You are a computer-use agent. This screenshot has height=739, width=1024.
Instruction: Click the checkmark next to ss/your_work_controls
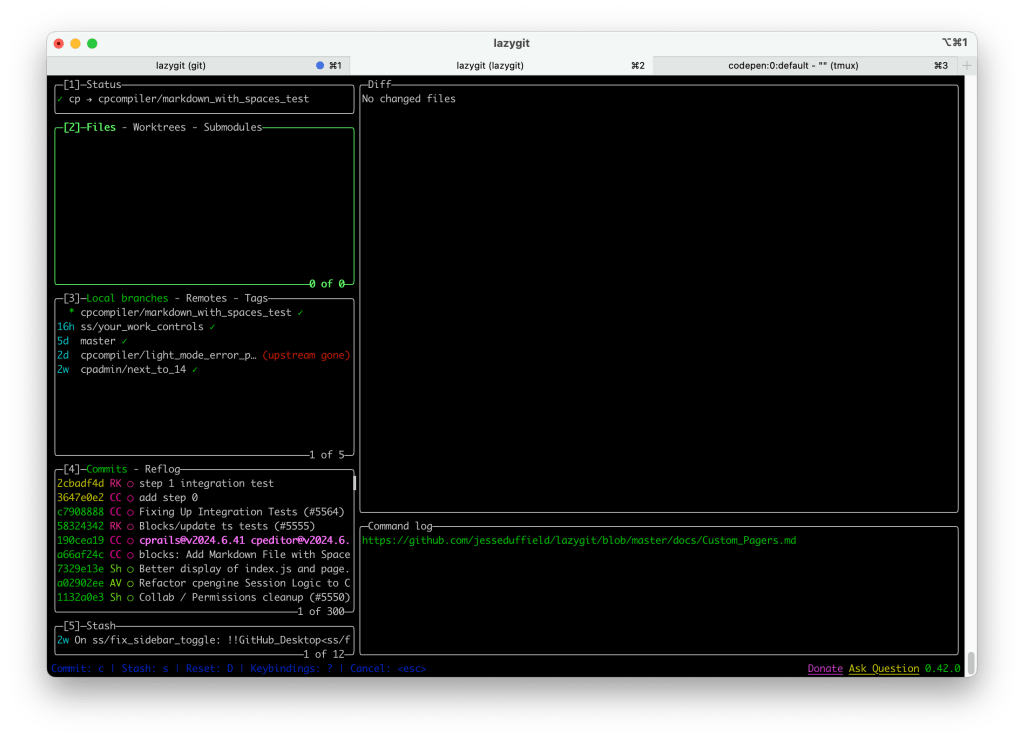click(212, 327)
